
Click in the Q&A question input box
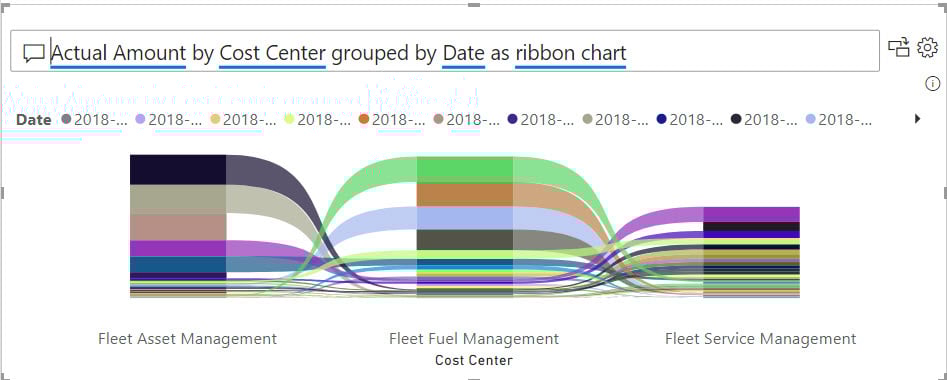coord(445,51)
